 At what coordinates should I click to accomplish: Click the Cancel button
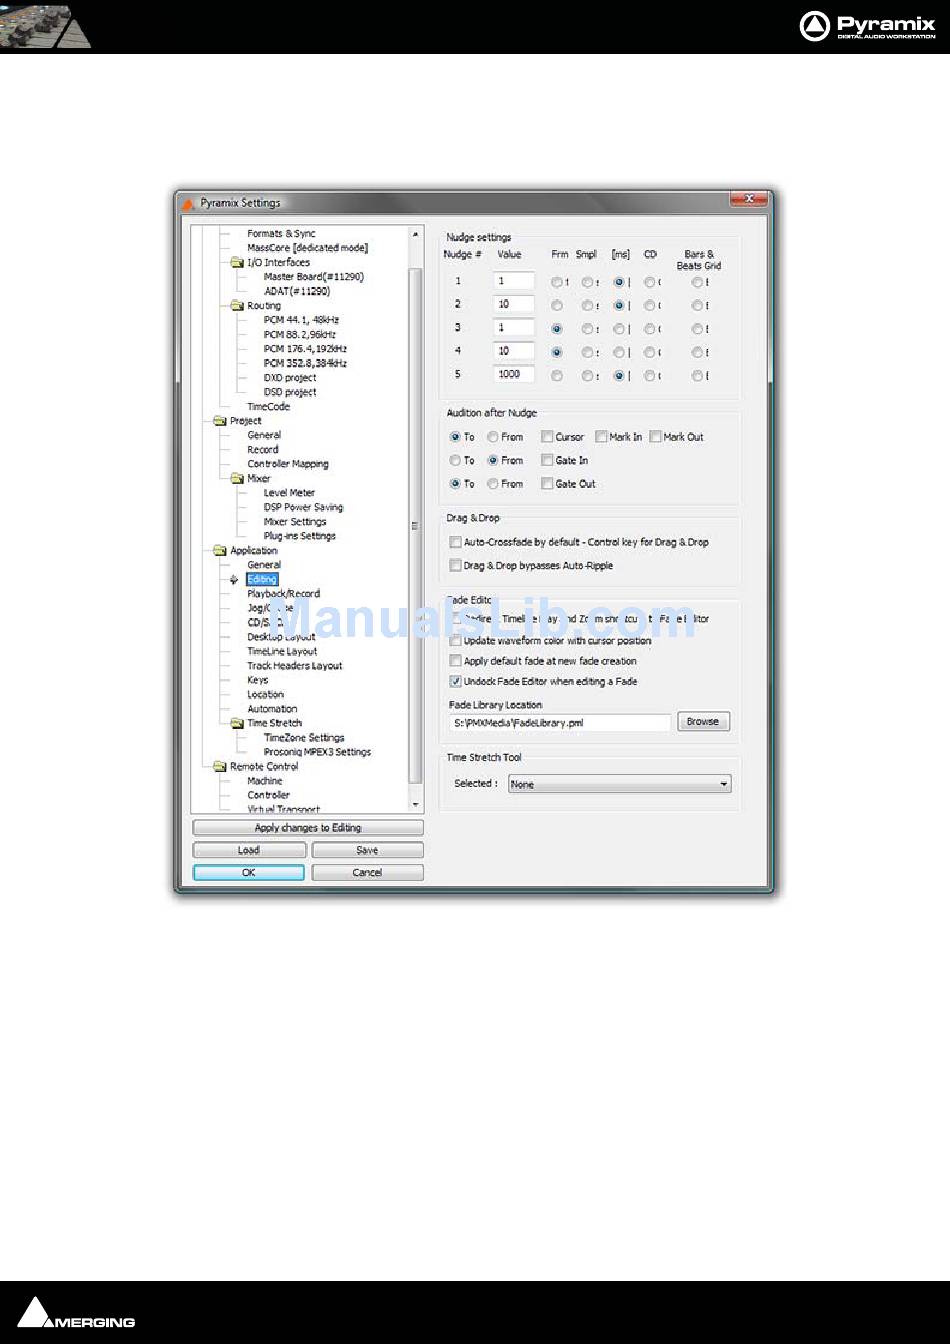pyautogui.click(x=367, y=873)
